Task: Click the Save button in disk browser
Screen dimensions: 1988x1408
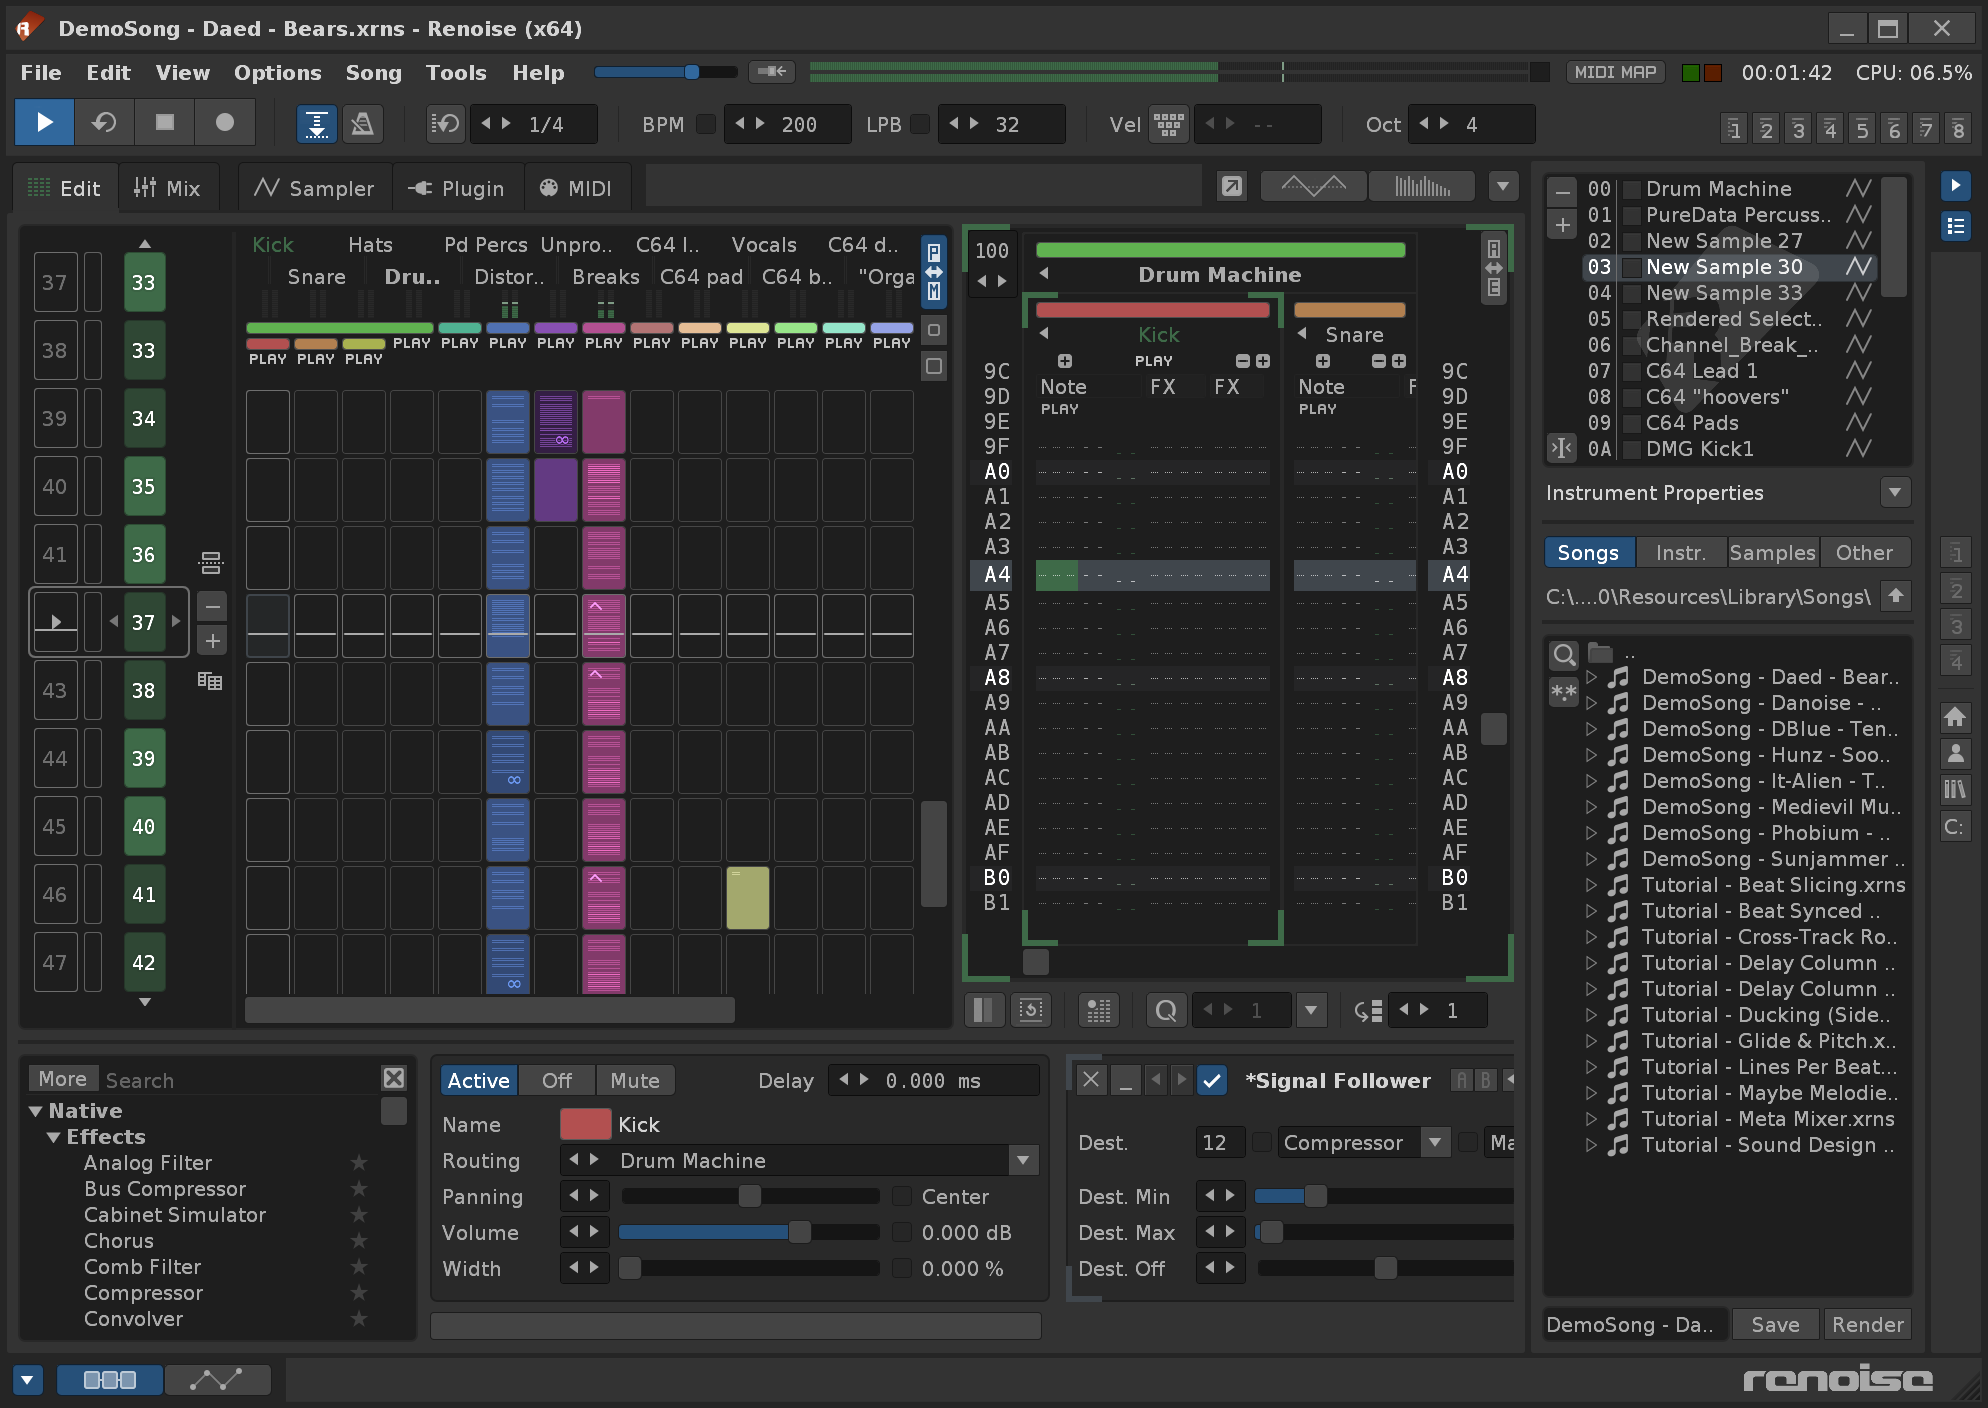Action: [x=1775, y=1324]
